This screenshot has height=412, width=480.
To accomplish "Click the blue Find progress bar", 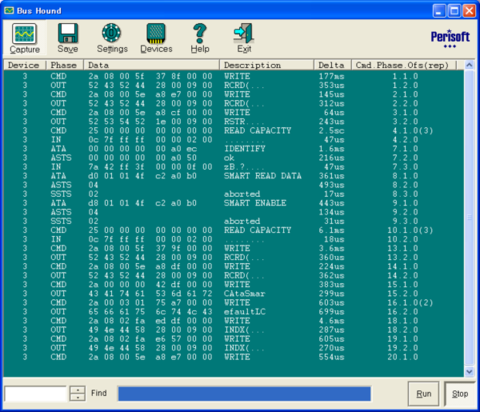I will coord(244,394).
